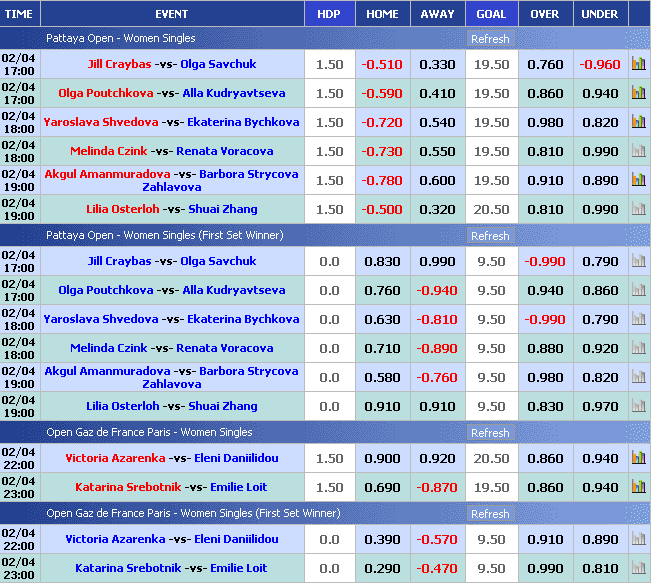Click chart icon for Srebotnik-Loit Women Singles row
This screenshot has height=583, width=651.
coord(638,487)
